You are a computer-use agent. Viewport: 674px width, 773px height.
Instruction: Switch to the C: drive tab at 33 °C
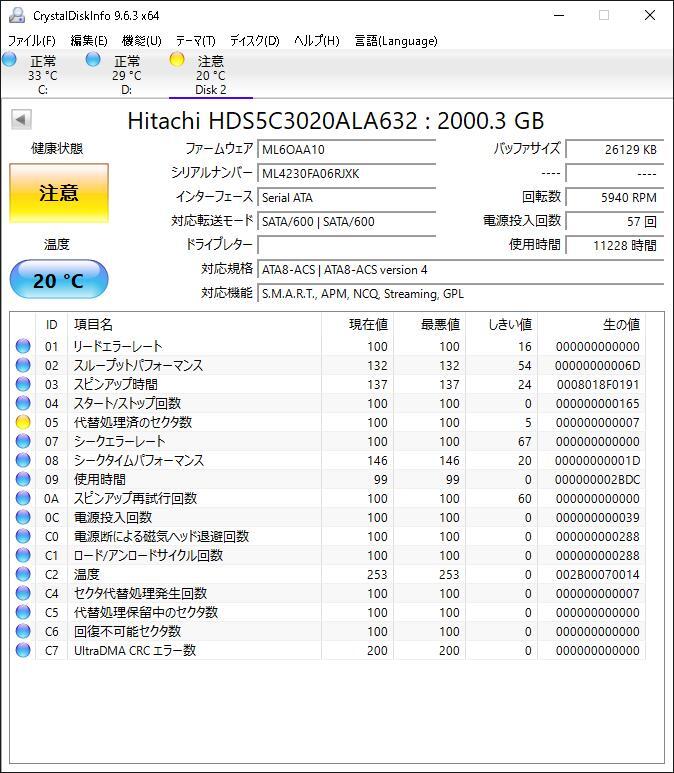tap(43, 75)
